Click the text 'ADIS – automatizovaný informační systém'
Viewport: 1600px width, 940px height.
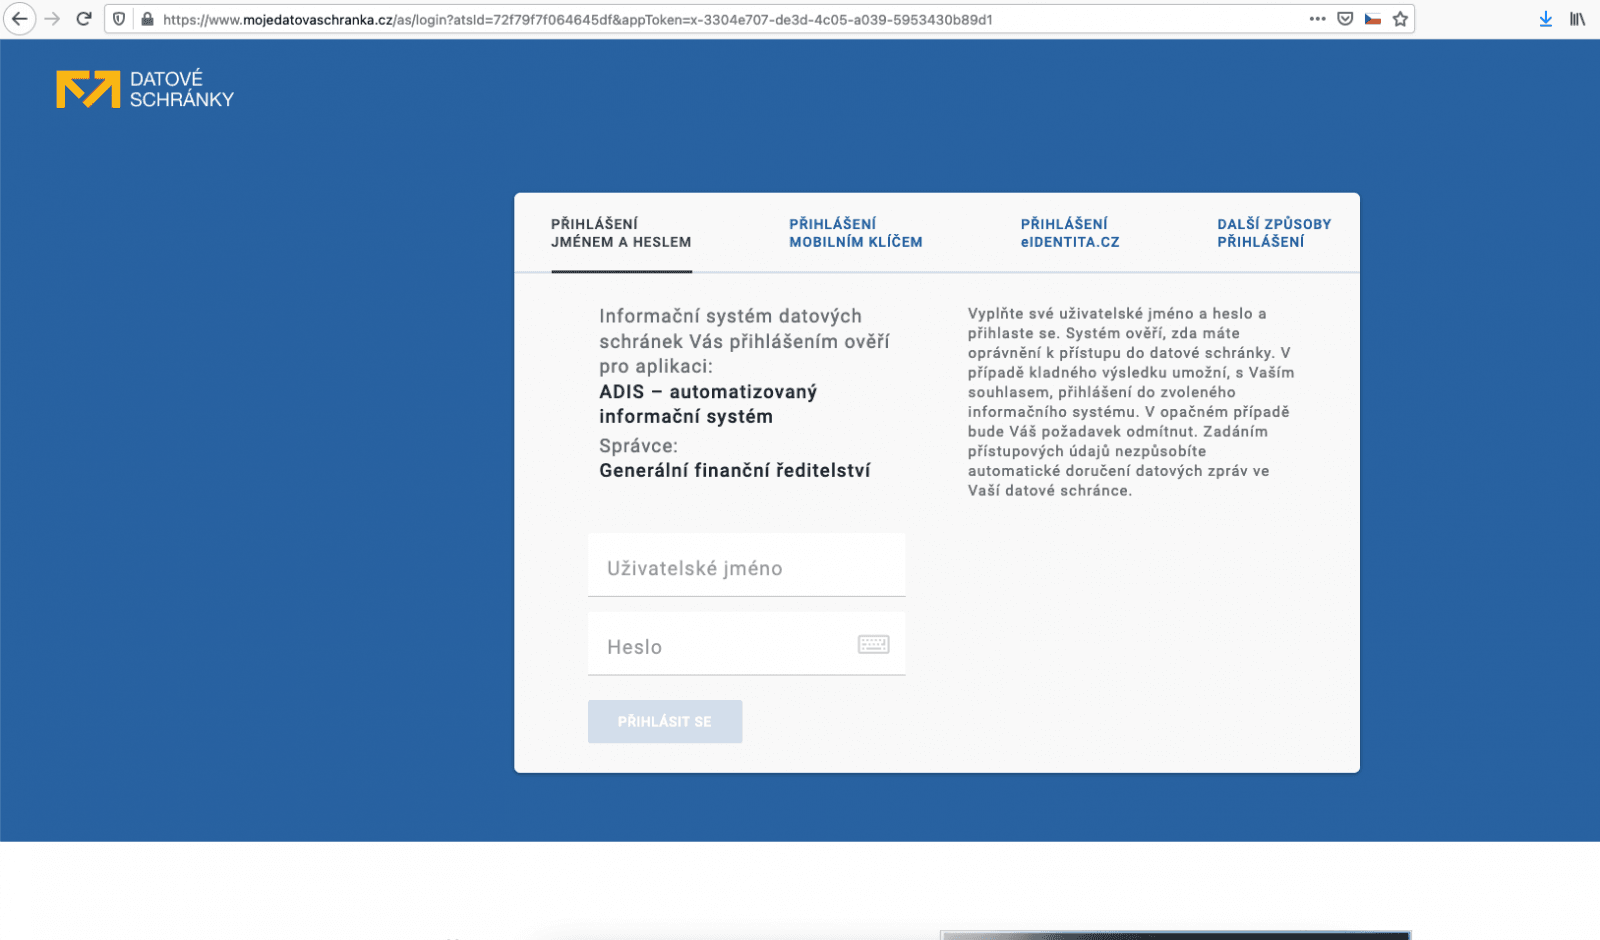pos(708,404)
